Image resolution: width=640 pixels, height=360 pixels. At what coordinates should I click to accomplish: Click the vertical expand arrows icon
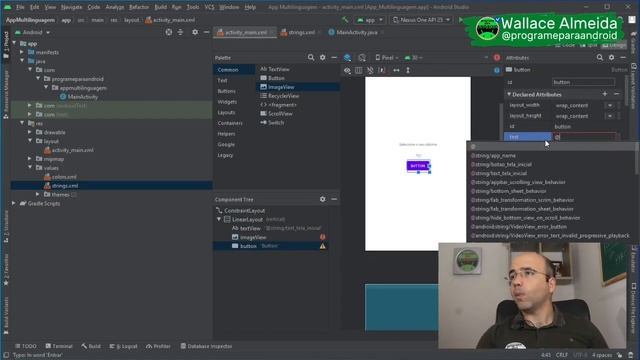coord(408,70)
